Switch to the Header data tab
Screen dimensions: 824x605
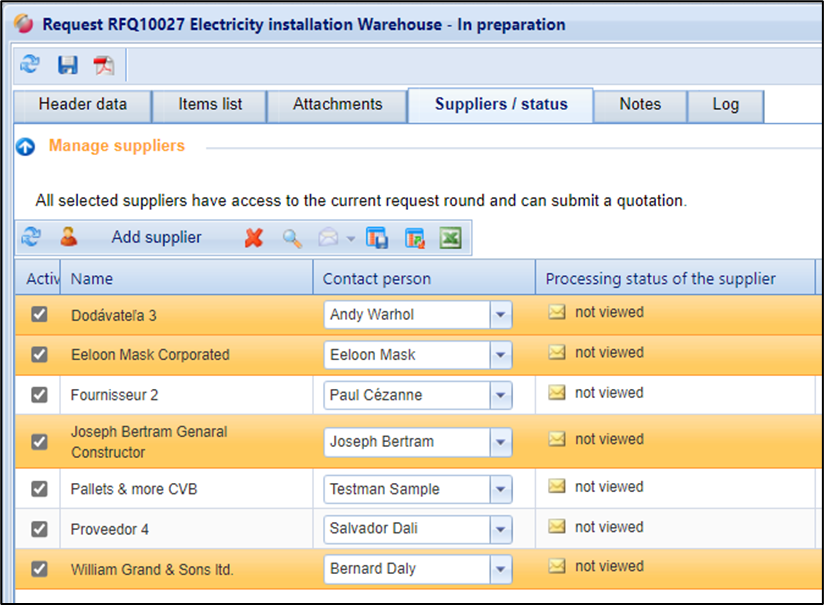point(82,105)
